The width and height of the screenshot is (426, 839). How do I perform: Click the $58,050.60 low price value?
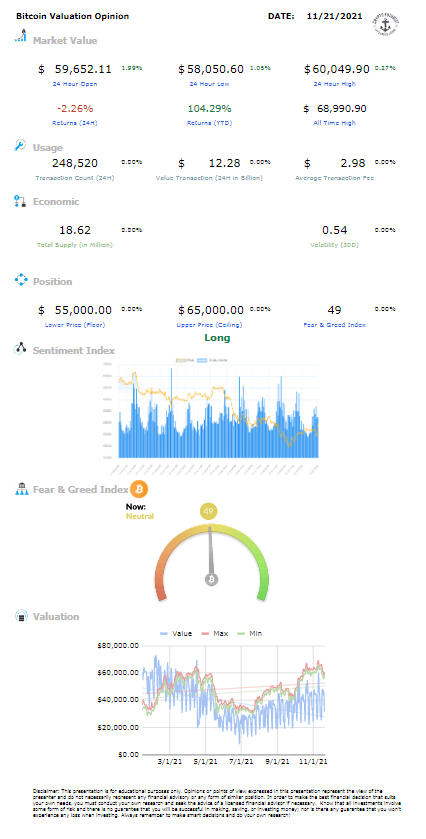click(x=211, y=69)
